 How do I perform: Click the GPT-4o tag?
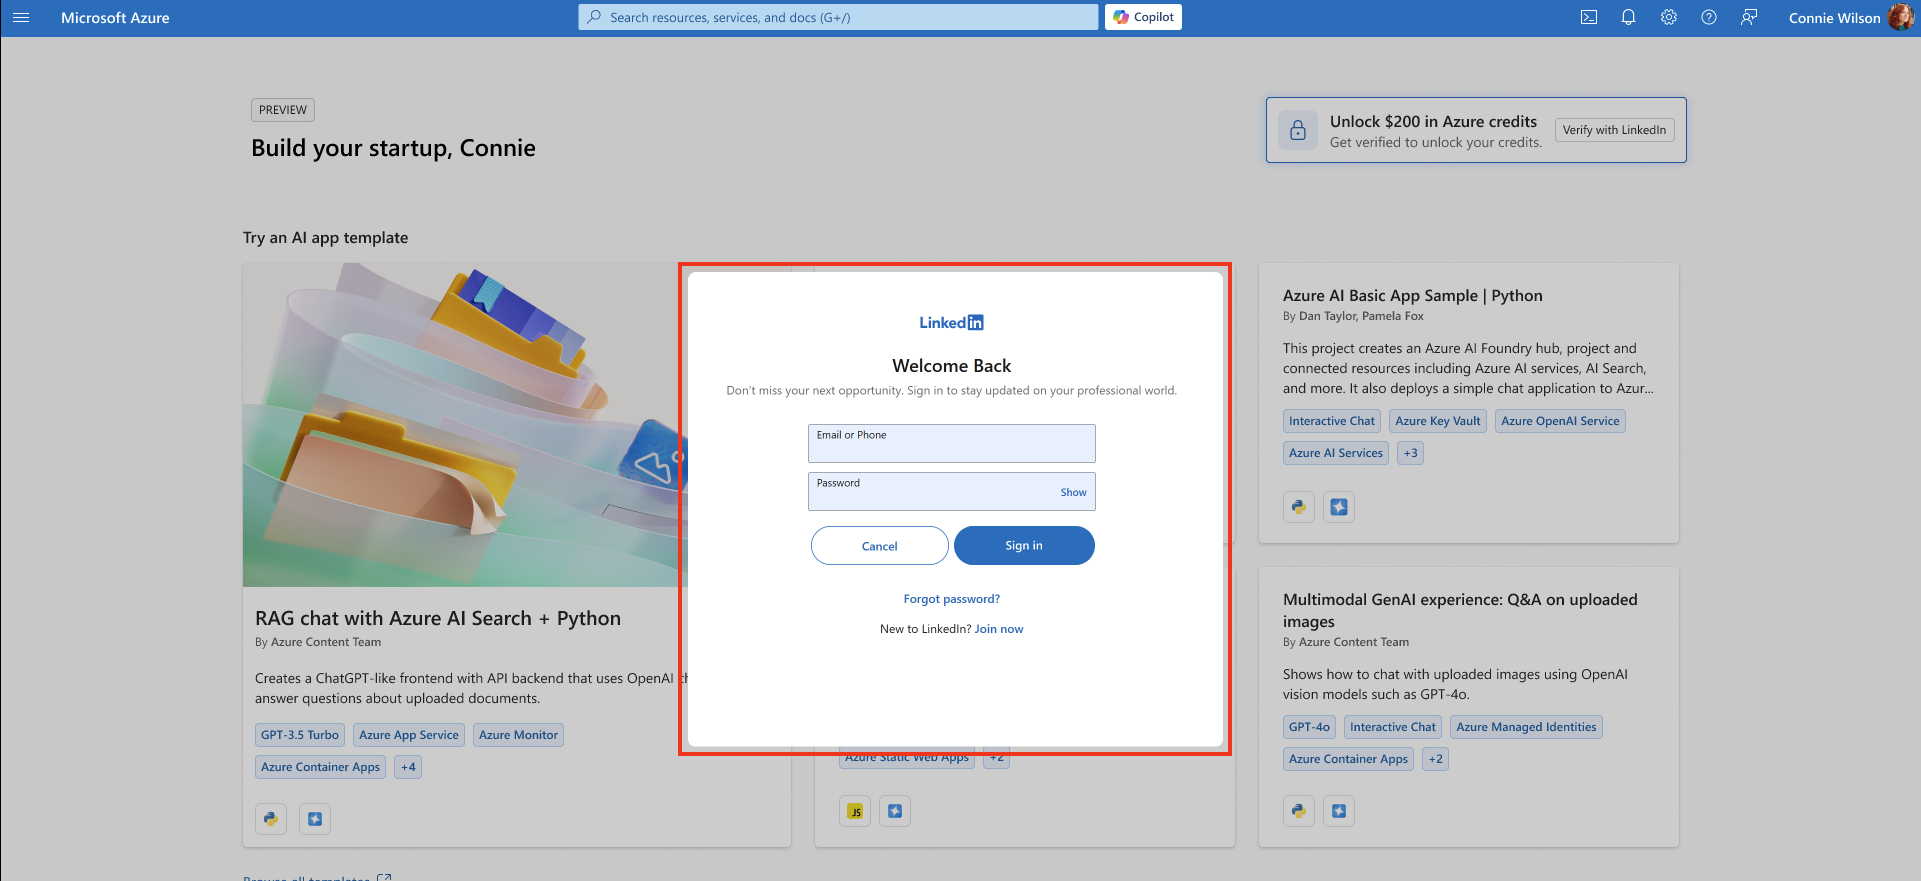pos(1309,727)
